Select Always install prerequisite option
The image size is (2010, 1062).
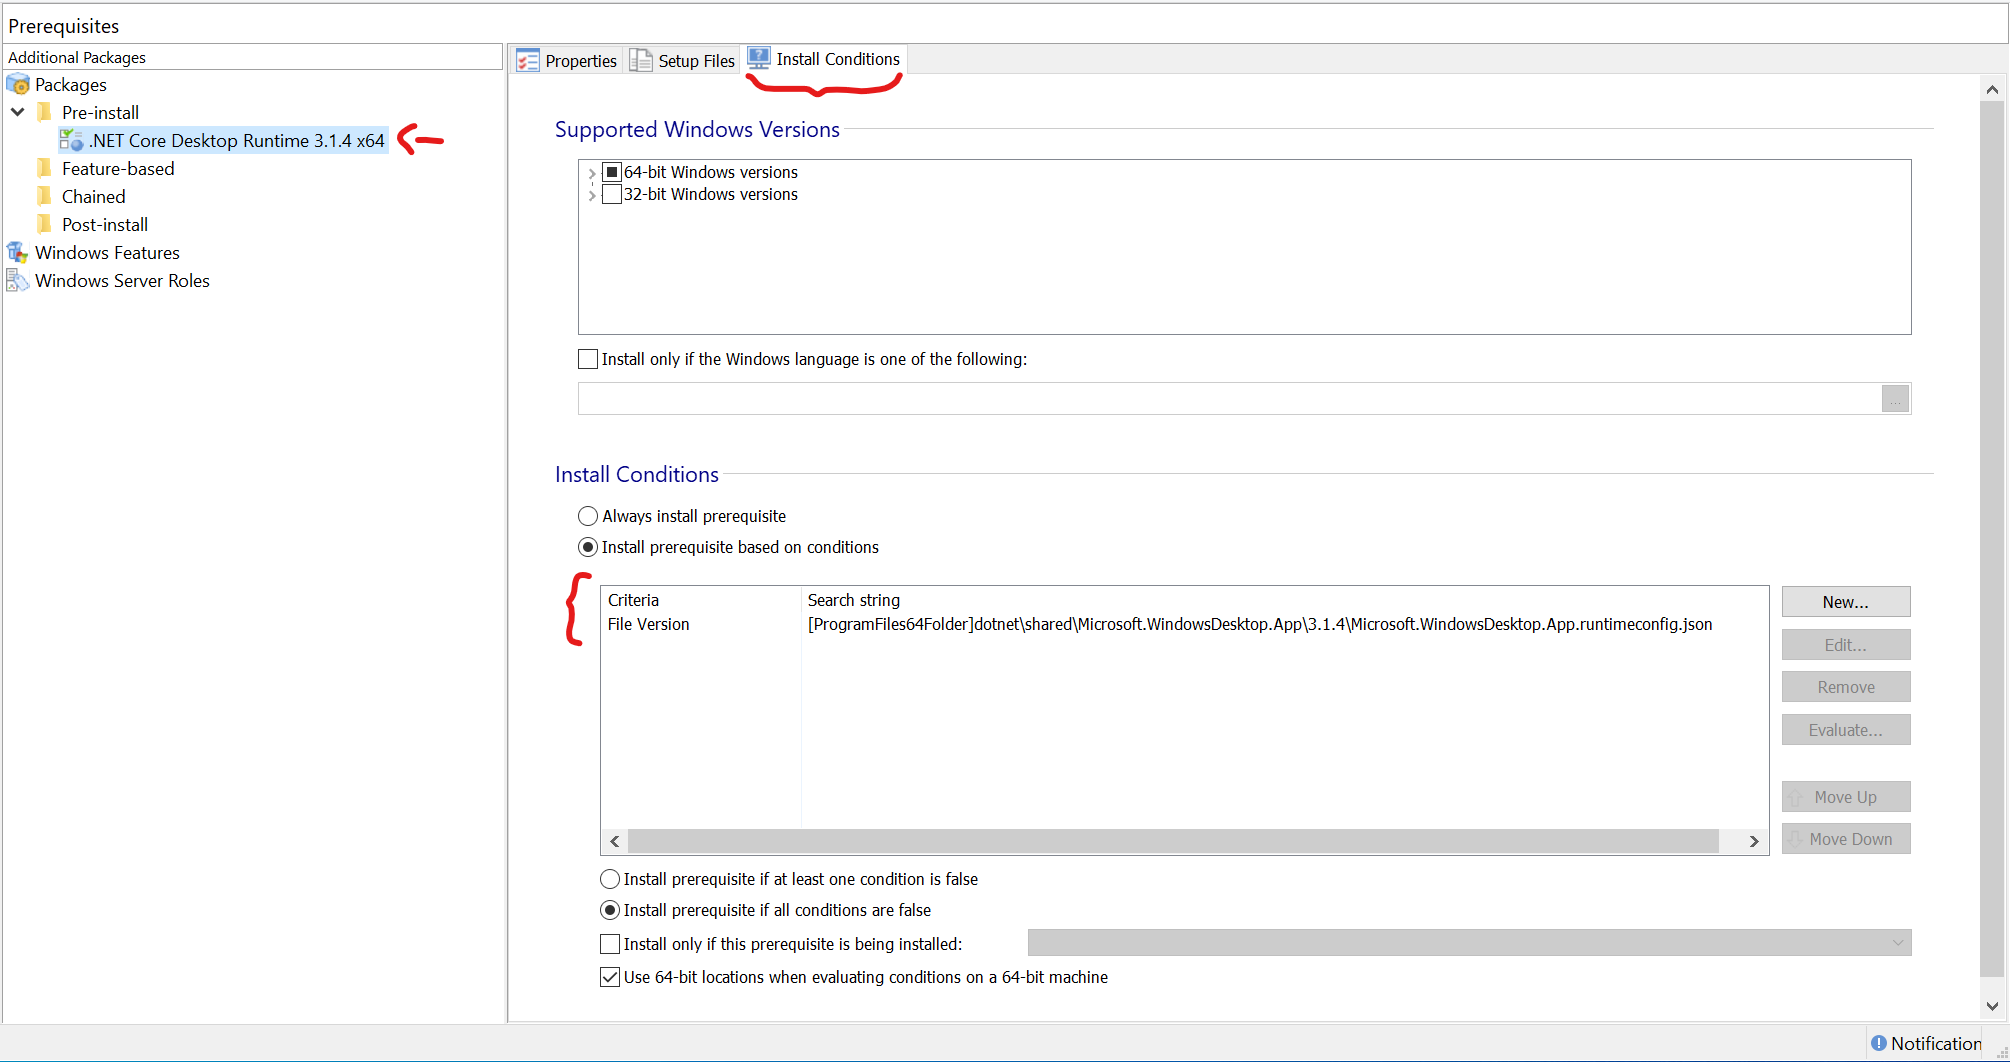click(x=588, y=516)
